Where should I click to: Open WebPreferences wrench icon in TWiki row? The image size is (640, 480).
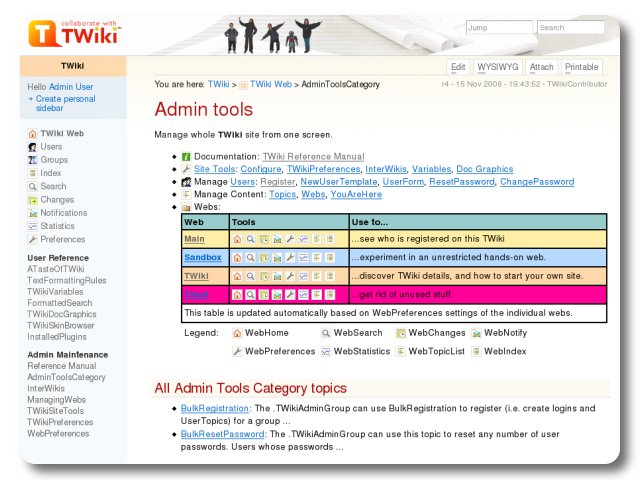(x=289, y=276)
